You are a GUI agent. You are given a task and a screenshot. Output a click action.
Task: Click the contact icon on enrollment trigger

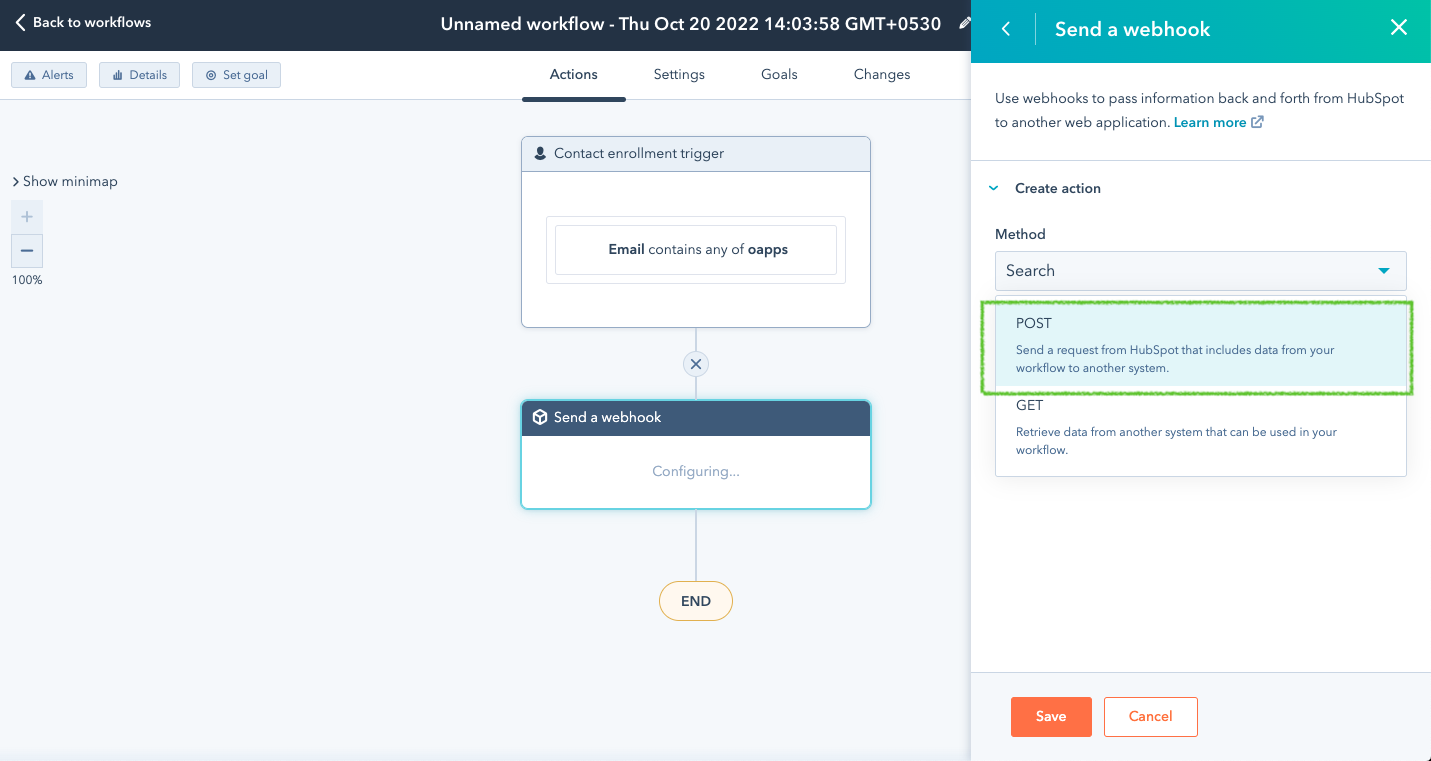pyautogui.click(x=541, y=154)
